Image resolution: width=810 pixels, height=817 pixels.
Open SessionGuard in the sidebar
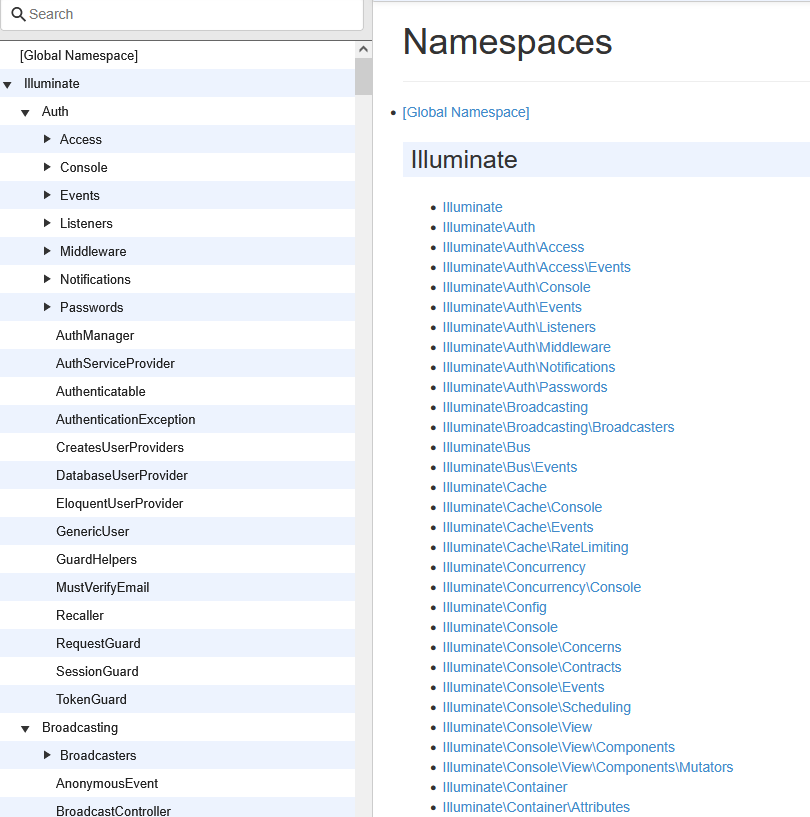97,672
